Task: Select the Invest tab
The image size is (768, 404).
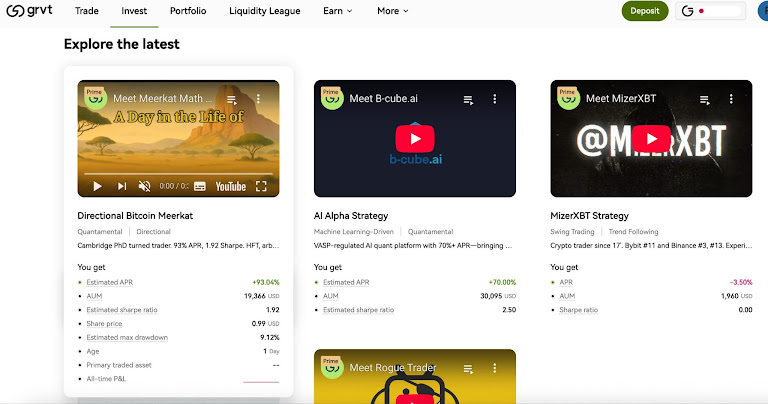Action: point(134,11)
